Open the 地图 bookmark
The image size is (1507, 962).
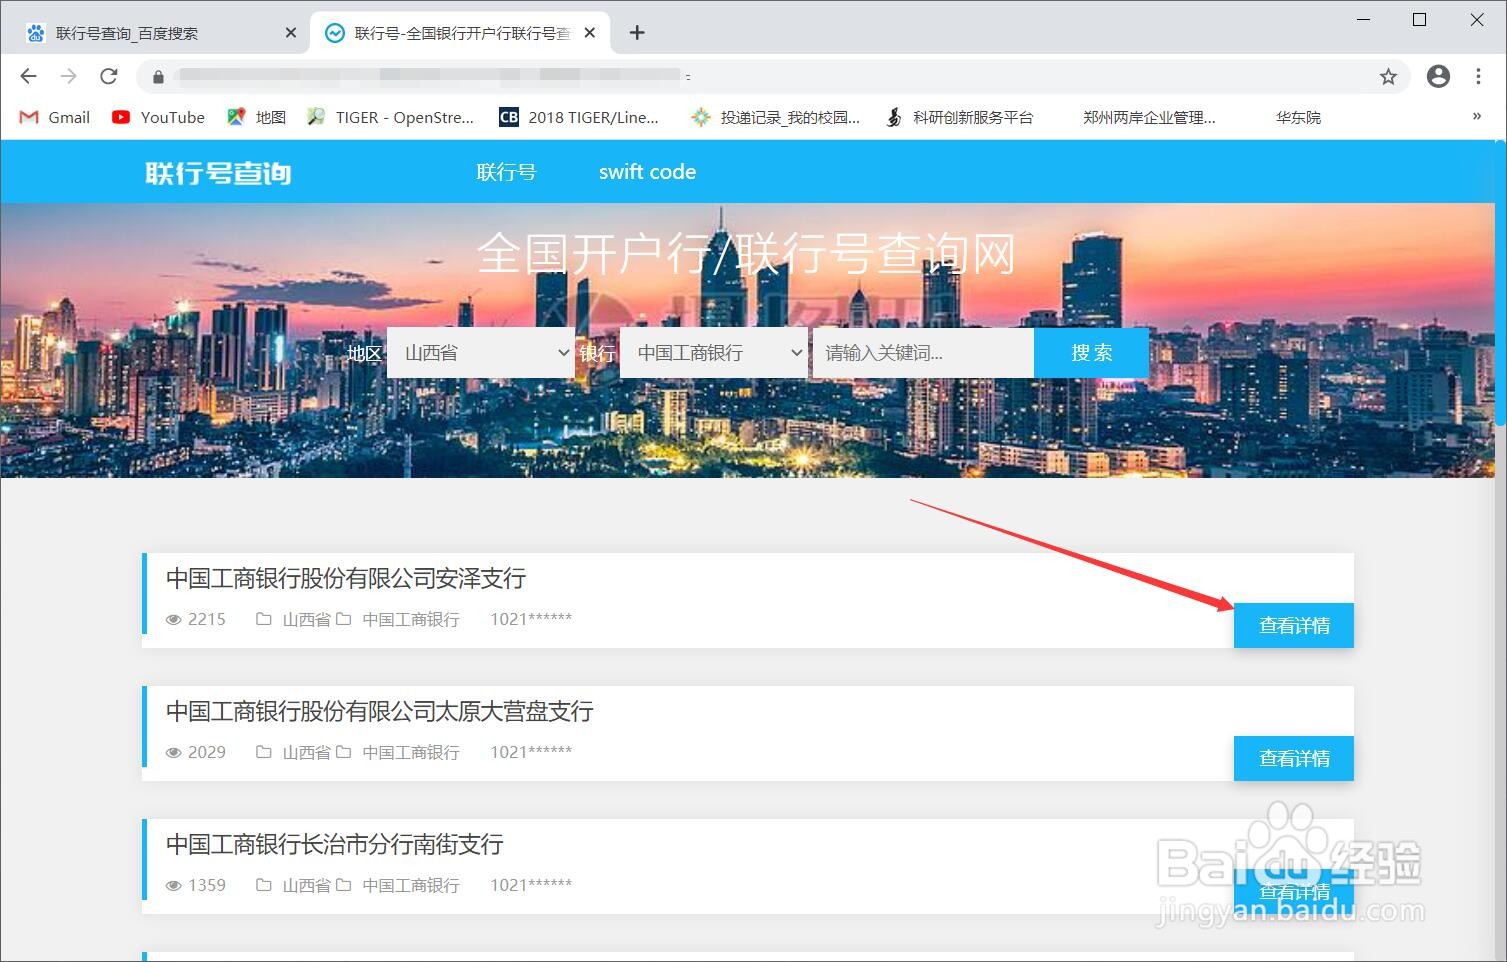click(255, 117)
